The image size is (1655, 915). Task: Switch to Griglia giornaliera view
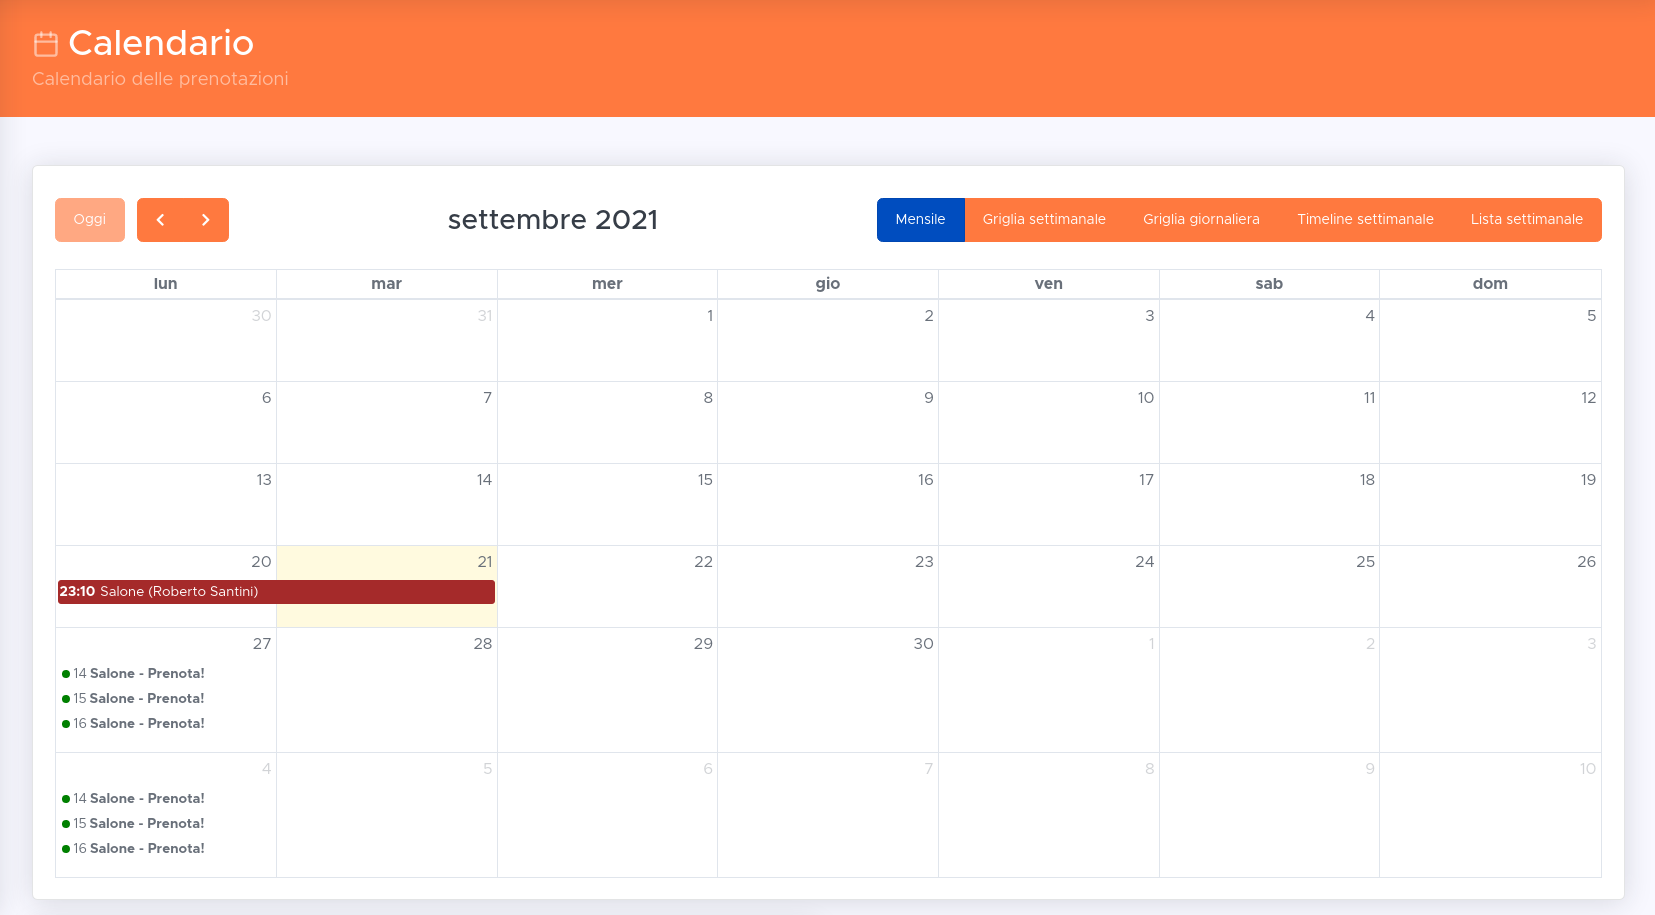(x=1201, y=220)
